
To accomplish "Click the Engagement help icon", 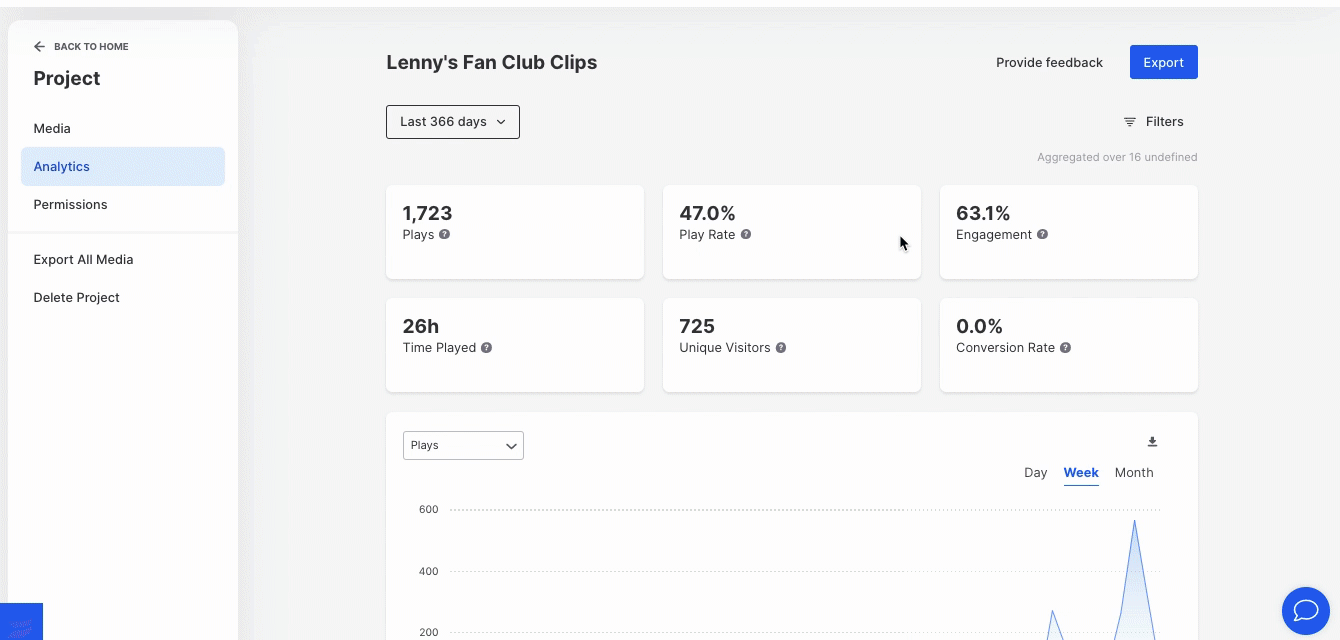I will [1042, 235].
